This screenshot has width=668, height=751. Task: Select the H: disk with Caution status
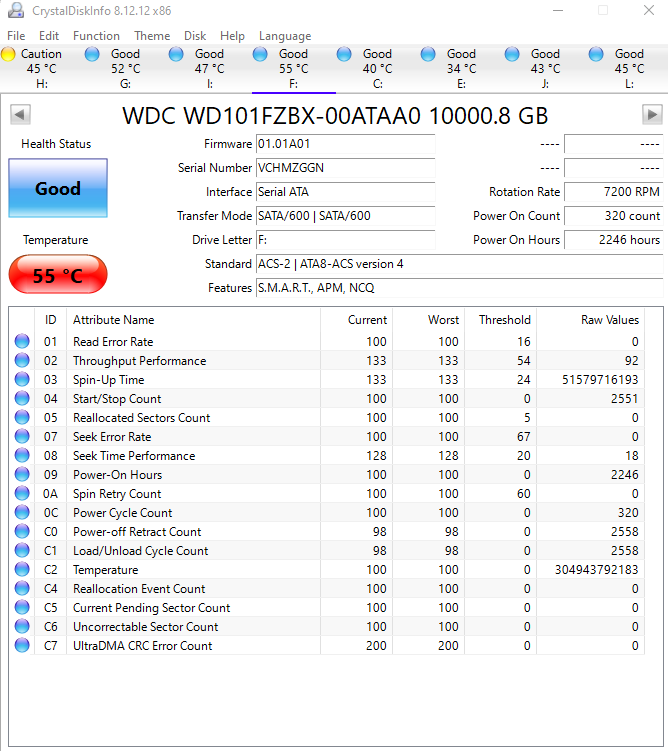(42, 68)
